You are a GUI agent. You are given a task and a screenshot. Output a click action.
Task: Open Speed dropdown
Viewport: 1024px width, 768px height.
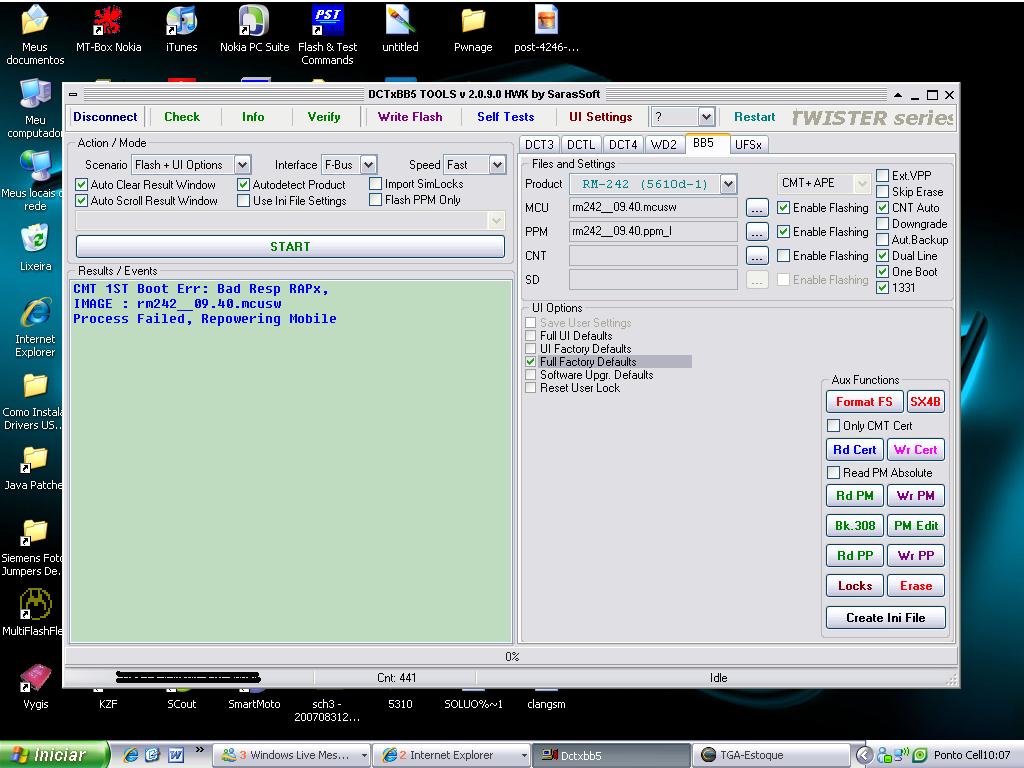[498, 165]
